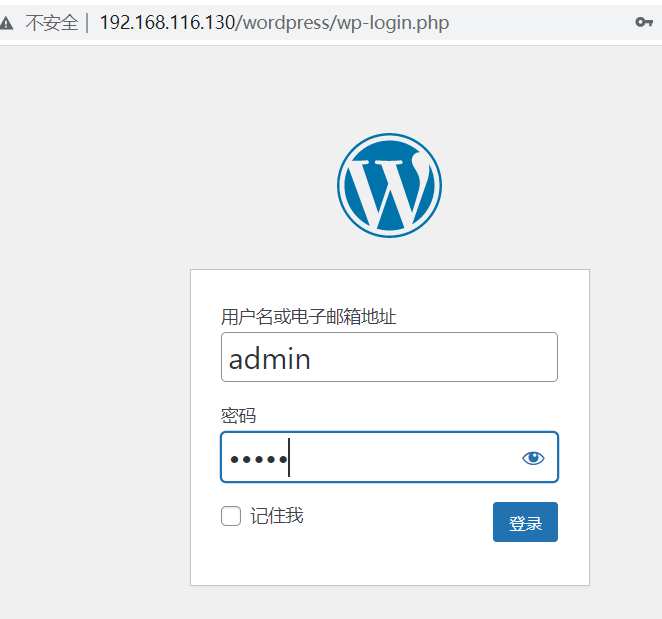The image size is (662, 619).
Task: Click the 不安全 security label
Action: pos(52,23)
